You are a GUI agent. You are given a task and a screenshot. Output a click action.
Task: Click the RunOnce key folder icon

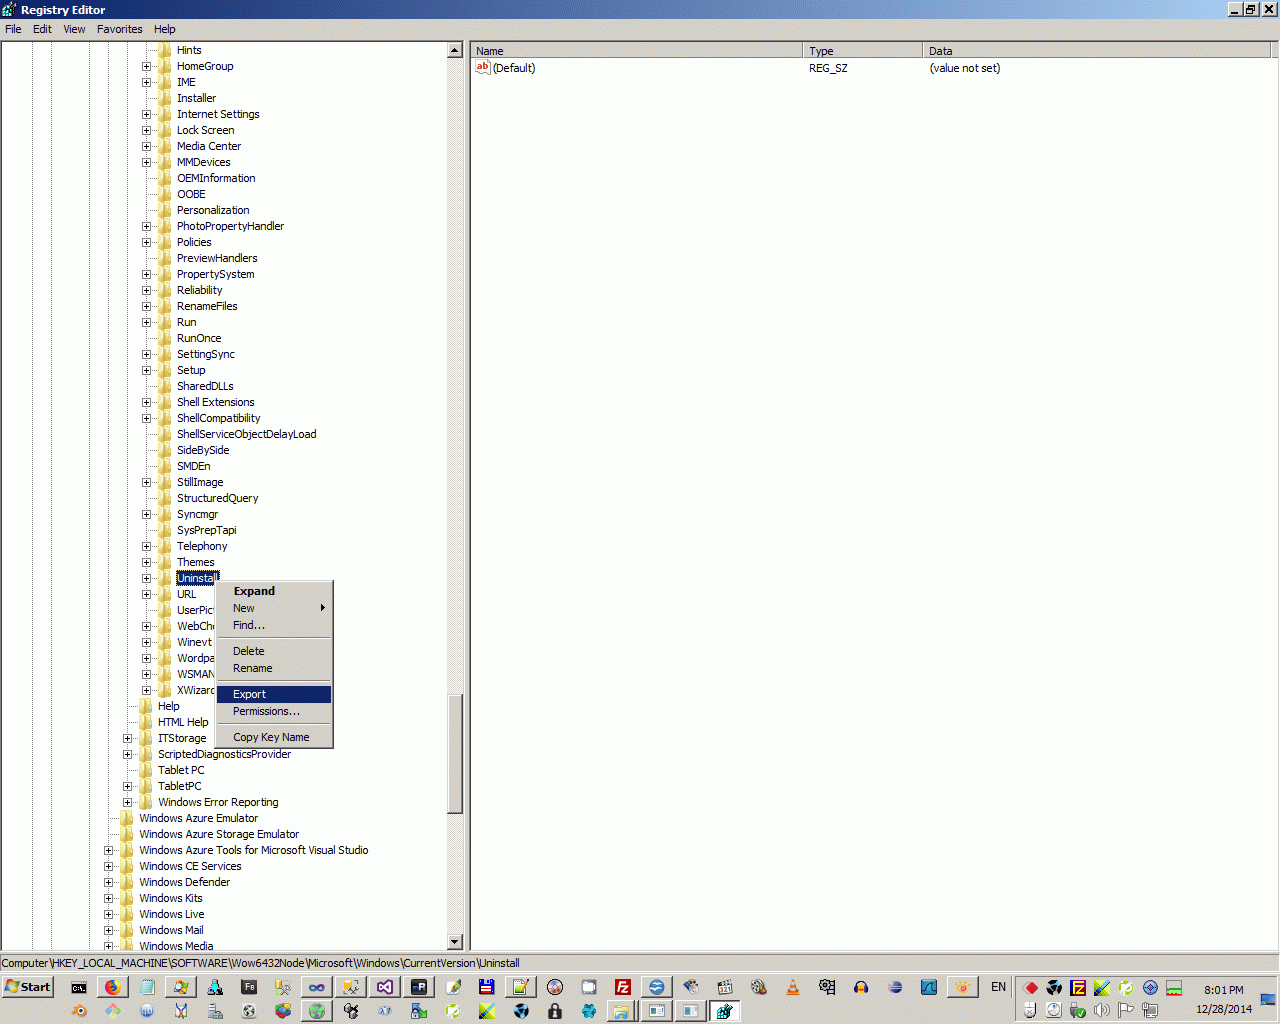(165, 338)
